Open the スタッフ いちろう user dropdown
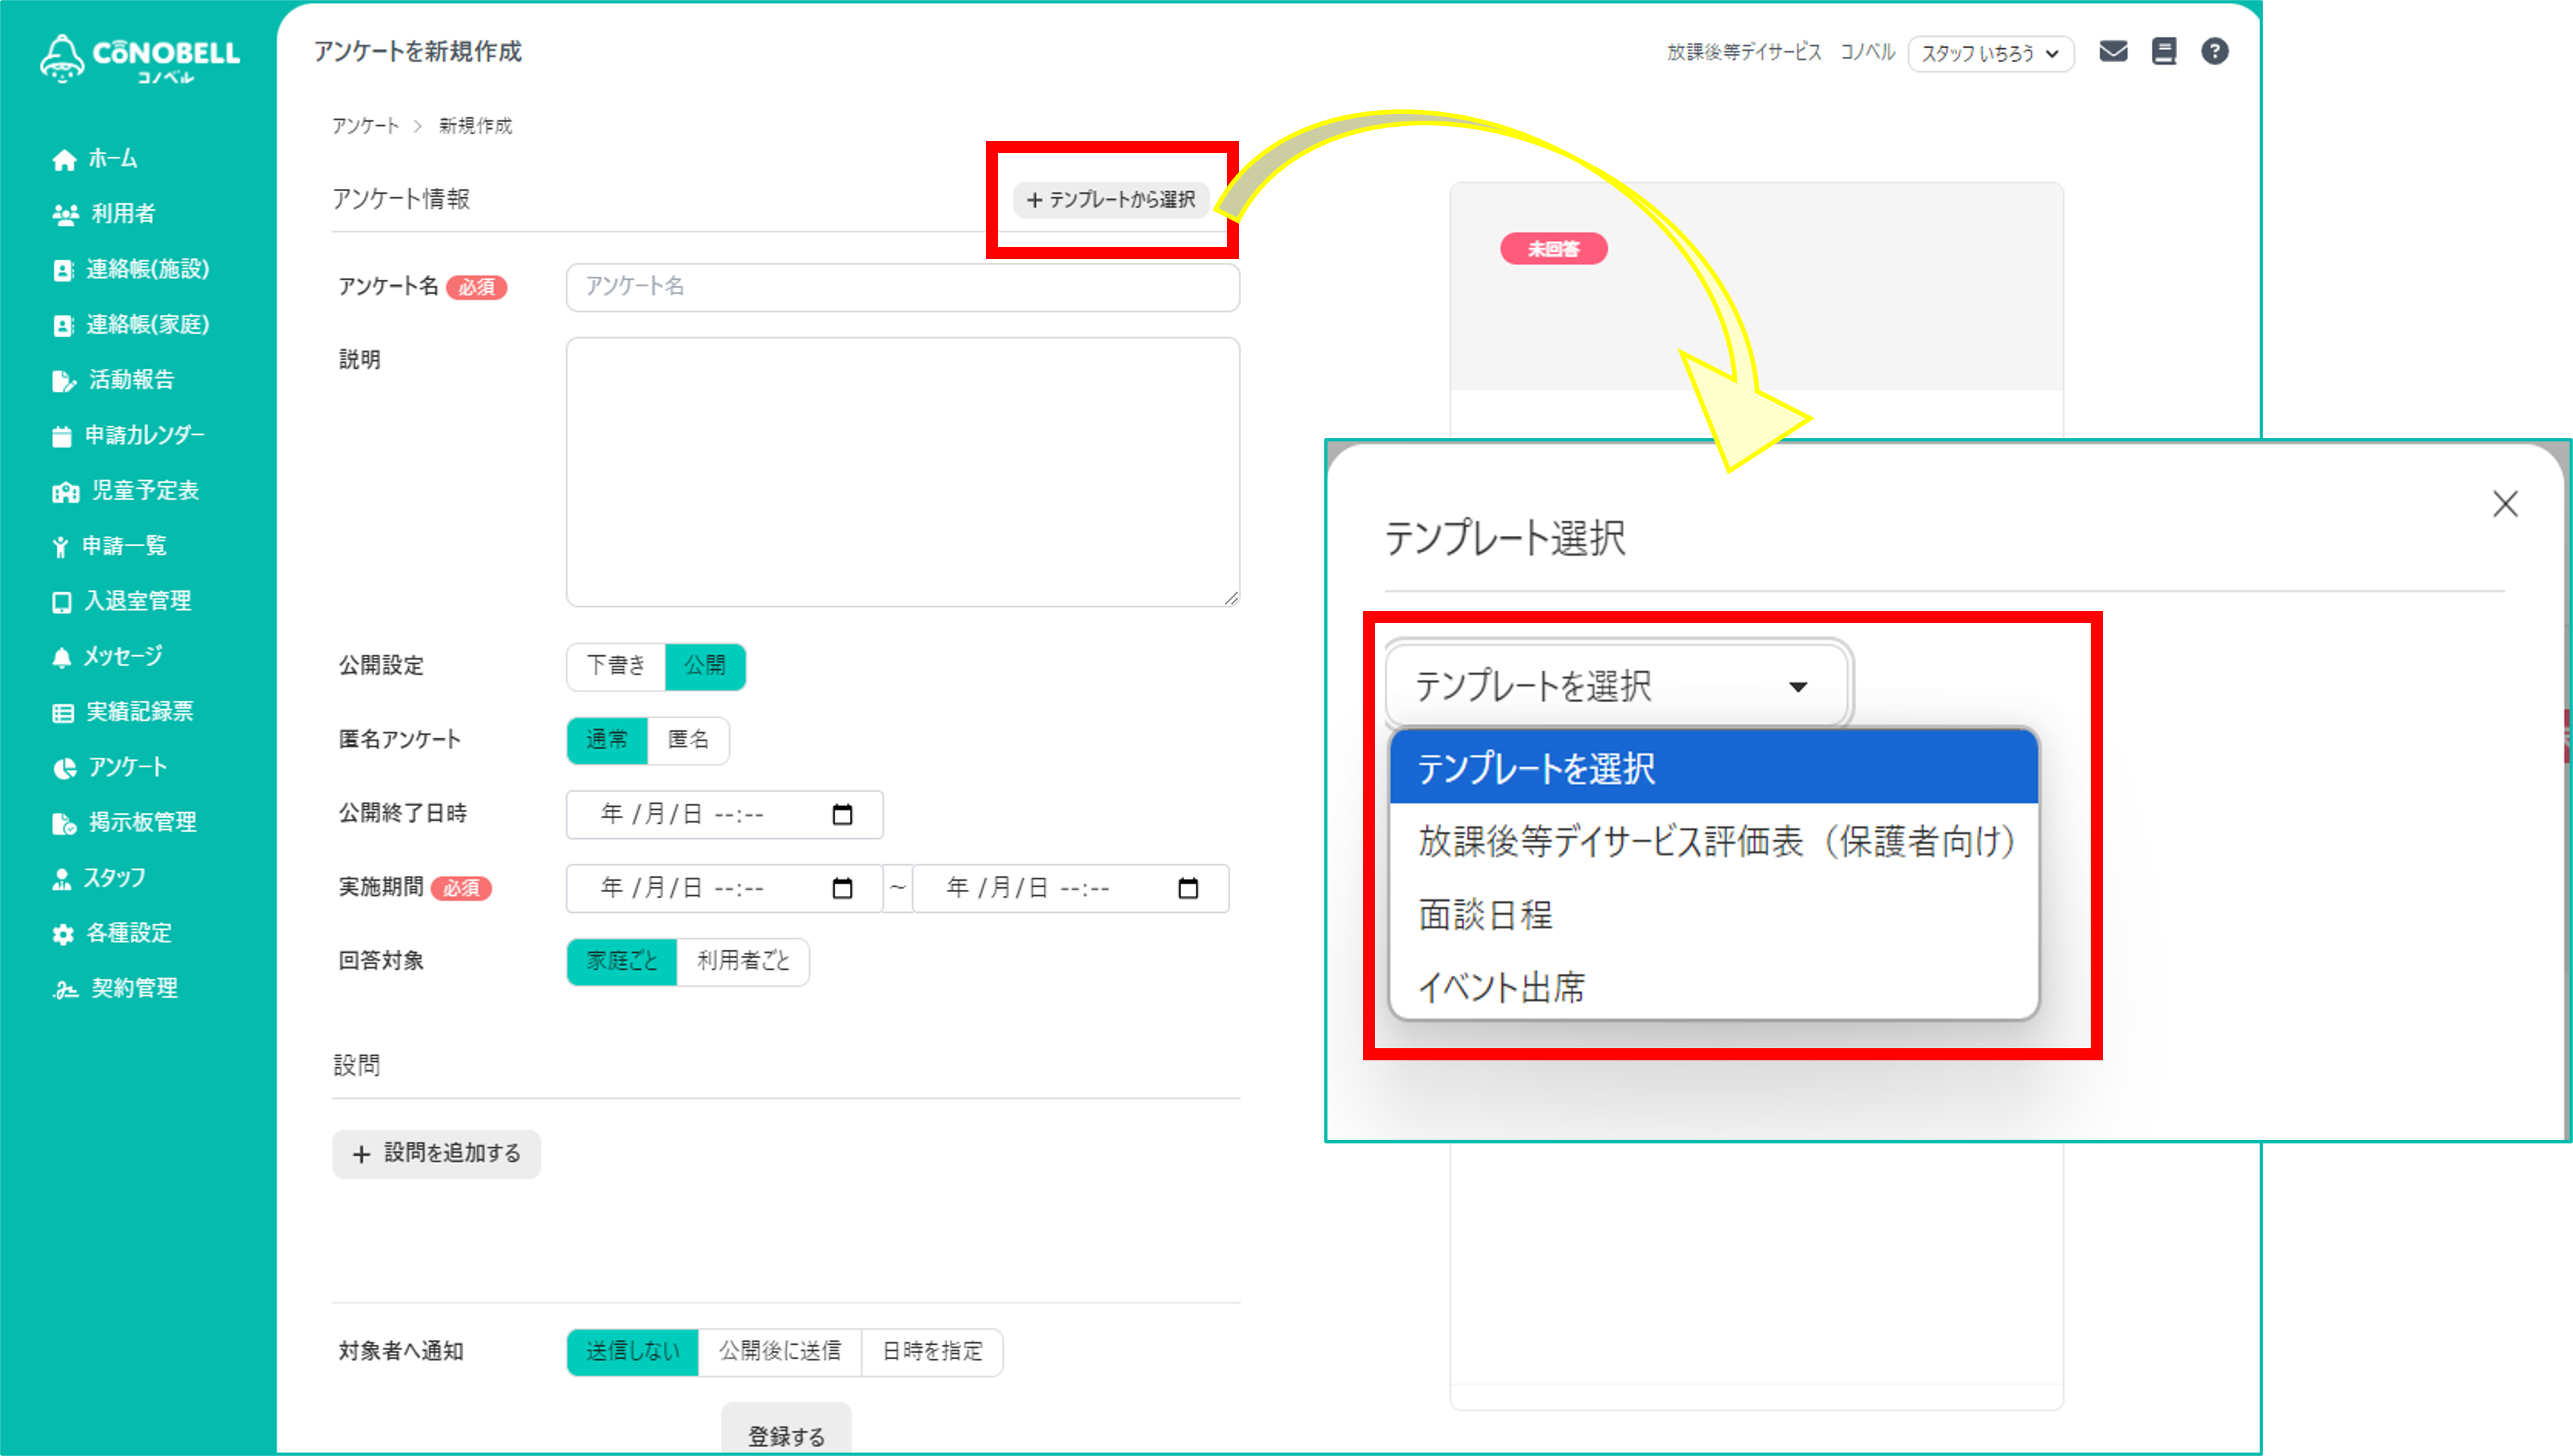The image size is (2573, 1456). click(x=1990, y=53)
